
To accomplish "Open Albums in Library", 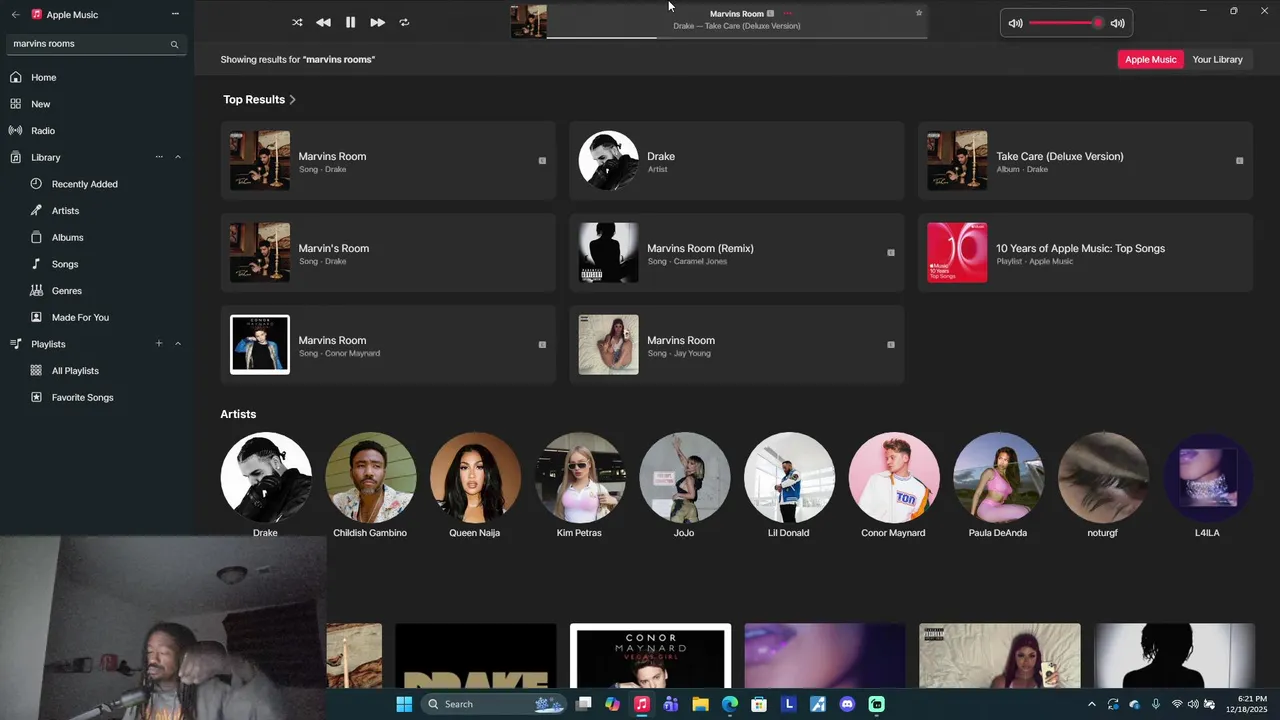I will click(x=67, y=238).
